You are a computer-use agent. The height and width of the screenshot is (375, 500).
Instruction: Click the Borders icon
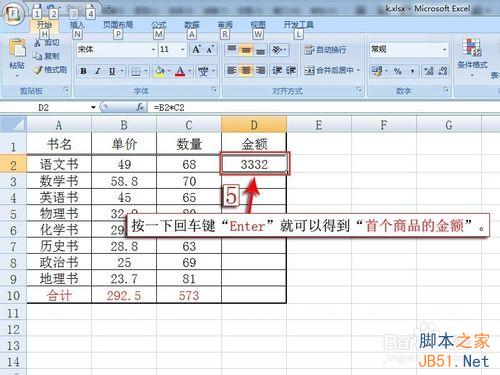point(136,71)
